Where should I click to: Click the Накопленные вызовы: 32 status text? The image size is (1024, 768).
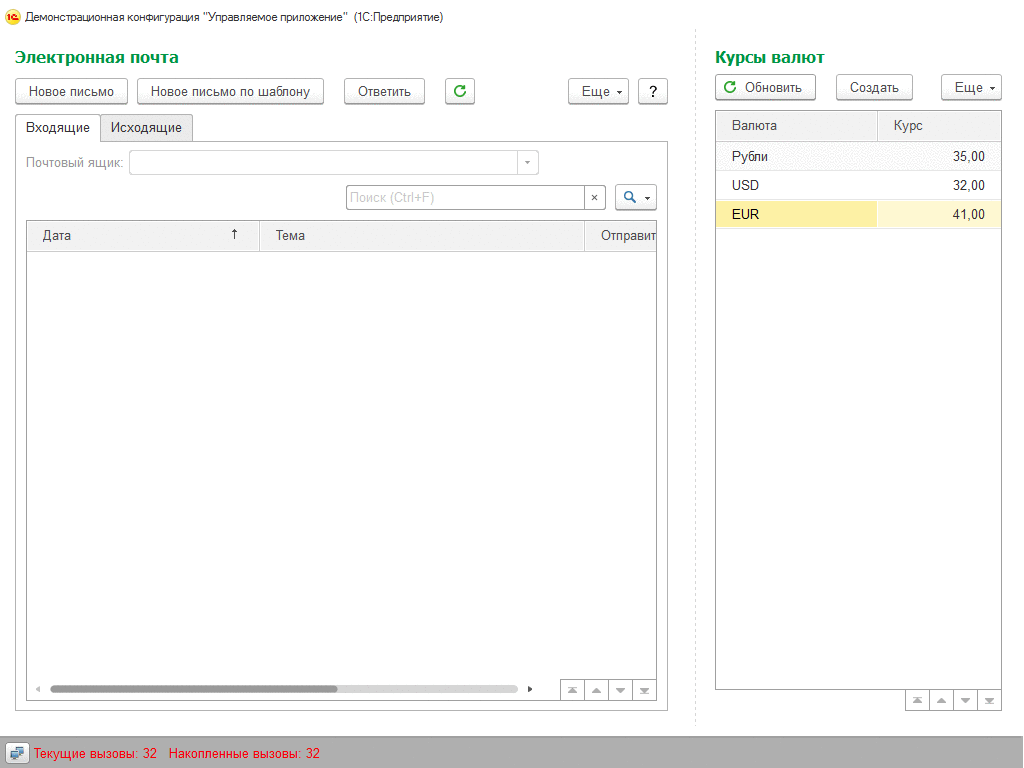coord(244,754)
